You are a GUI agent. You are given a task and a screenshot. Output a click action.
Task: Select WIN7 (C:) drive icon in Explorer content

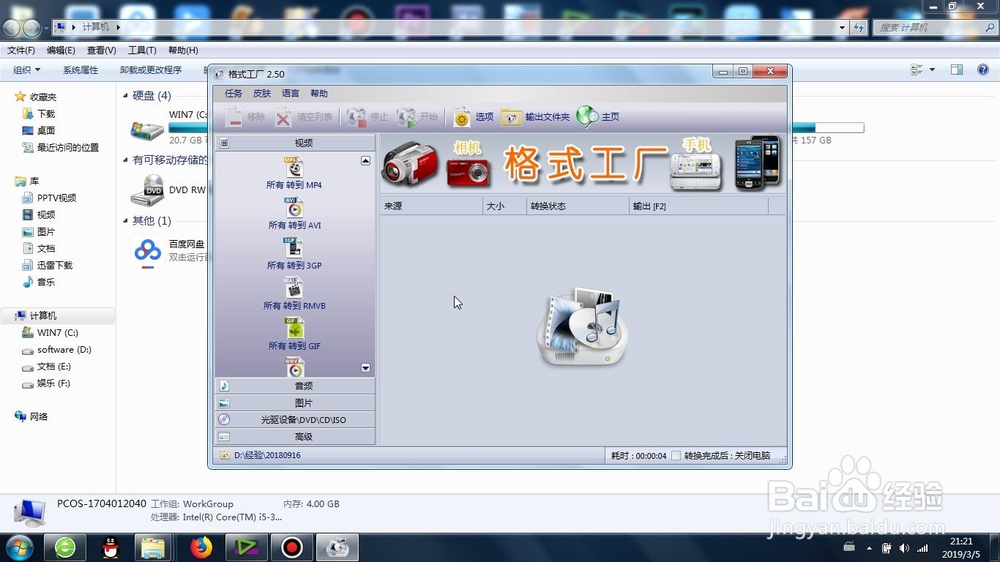(x=147, y=128)
